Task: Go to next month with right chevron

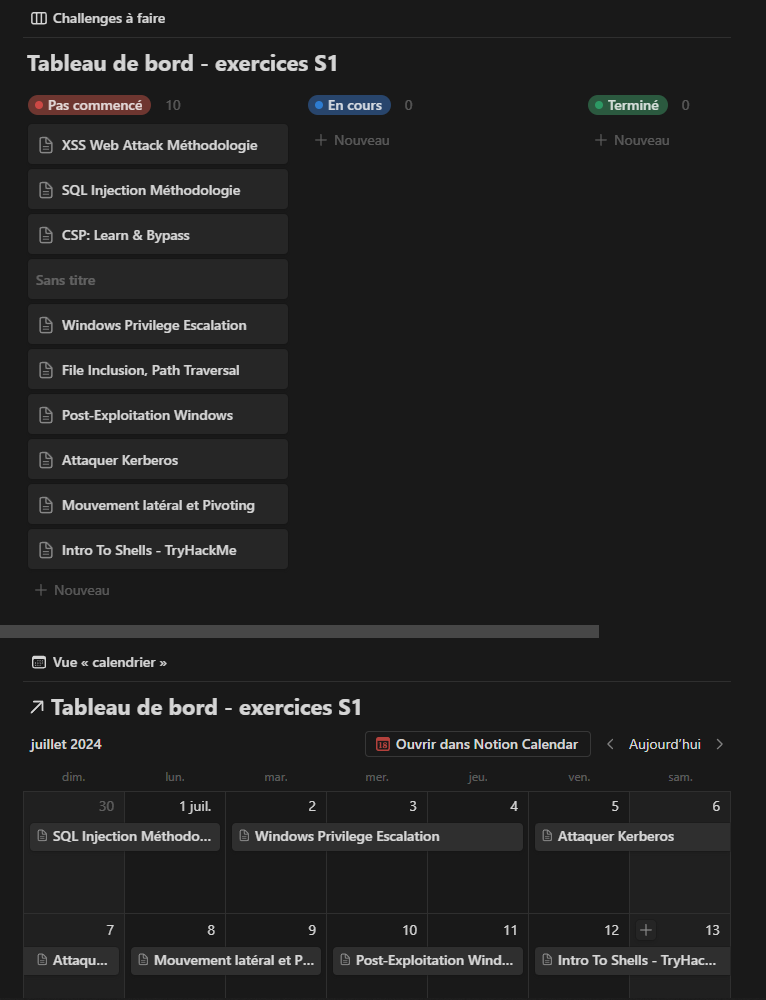Action: 720,744
